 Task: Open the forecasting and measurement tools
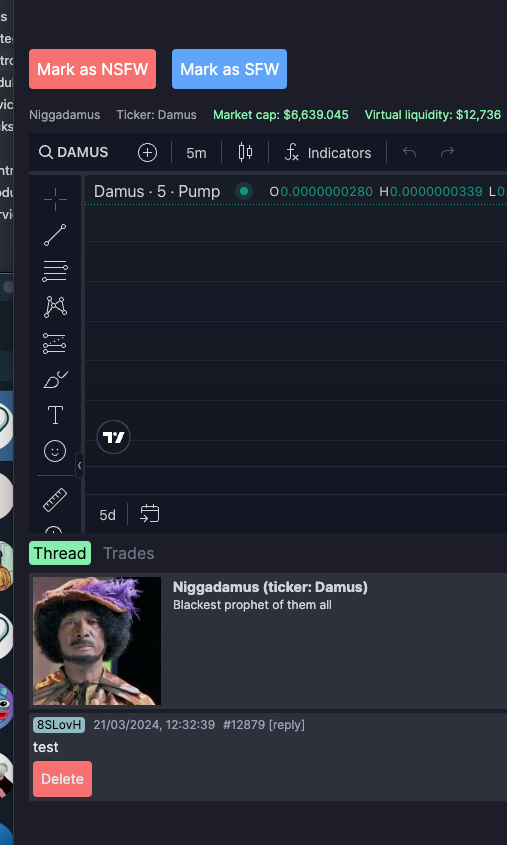[x=55, y=343]
